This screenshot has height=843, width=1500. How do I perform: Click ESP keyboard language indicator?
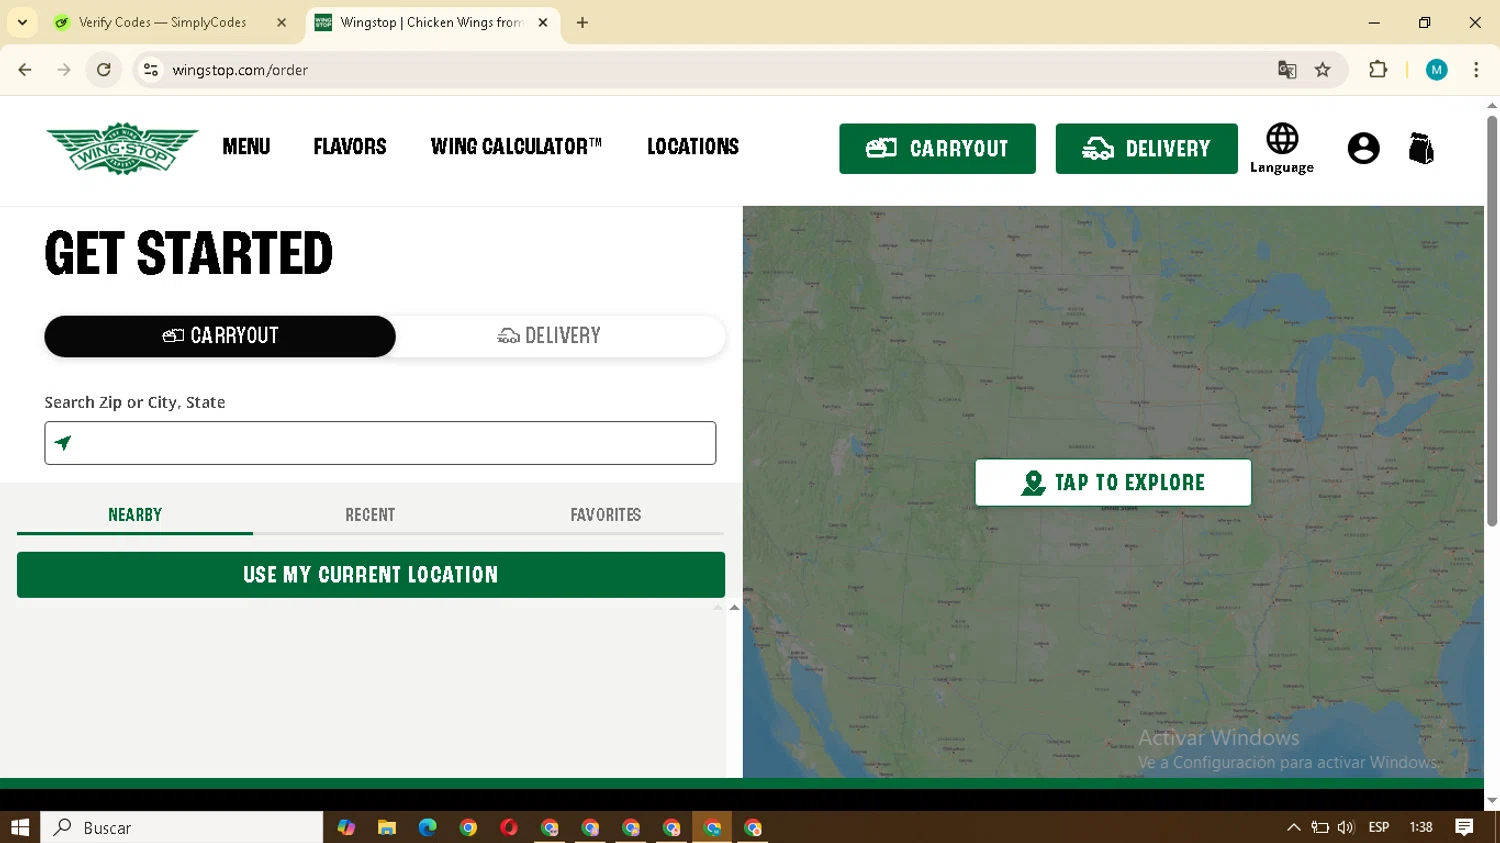[1379, 827]
